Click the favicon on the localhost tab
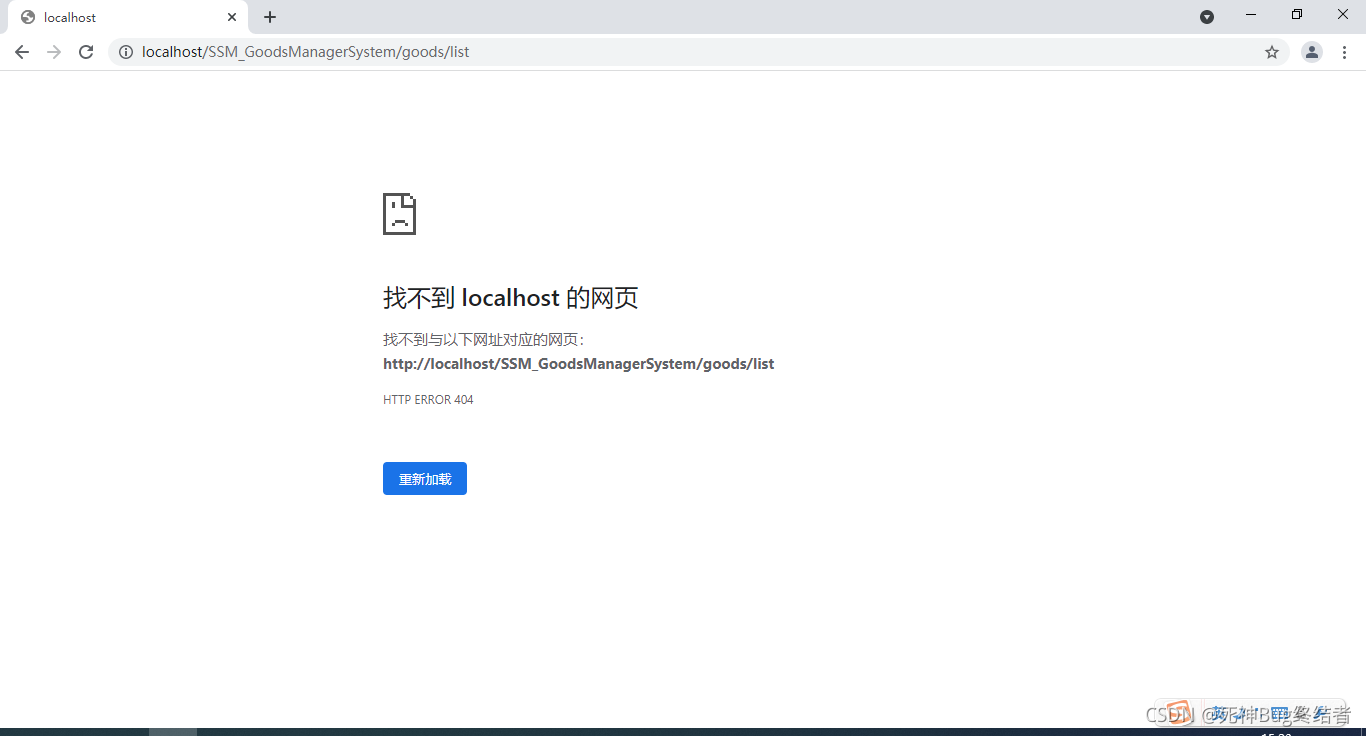Screen dimensions: 1366x736 tap(29, 17)
